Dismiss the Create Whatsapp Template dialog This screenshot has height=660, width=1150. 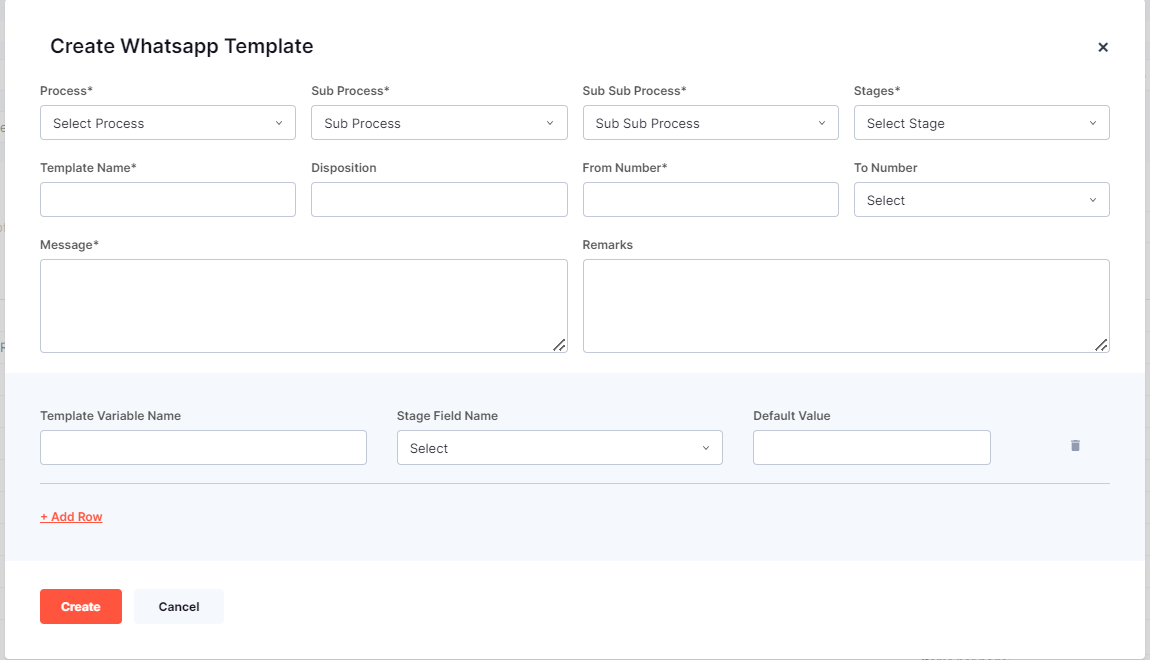pyautogui.click(x=1102, y=46)
